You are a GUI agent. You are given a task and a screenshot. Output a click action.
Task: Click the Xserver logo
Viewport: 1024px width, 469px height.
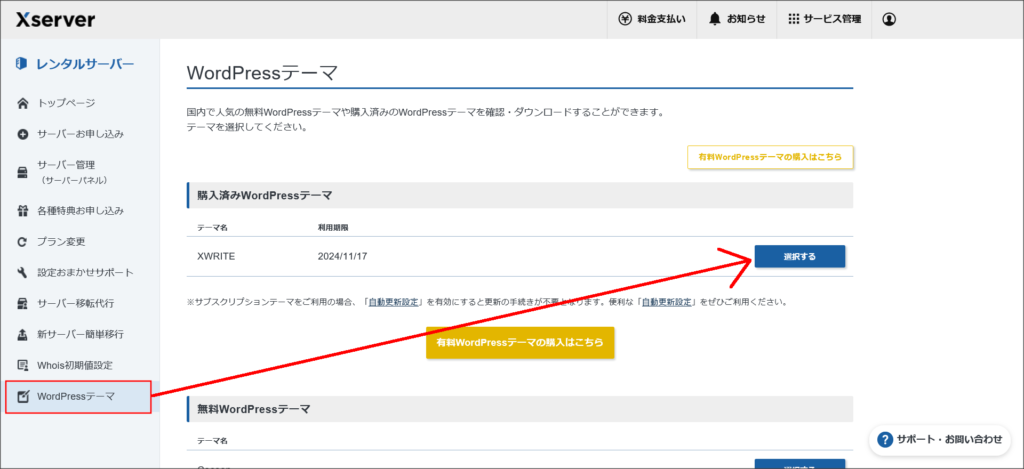[x=56, y=20]
